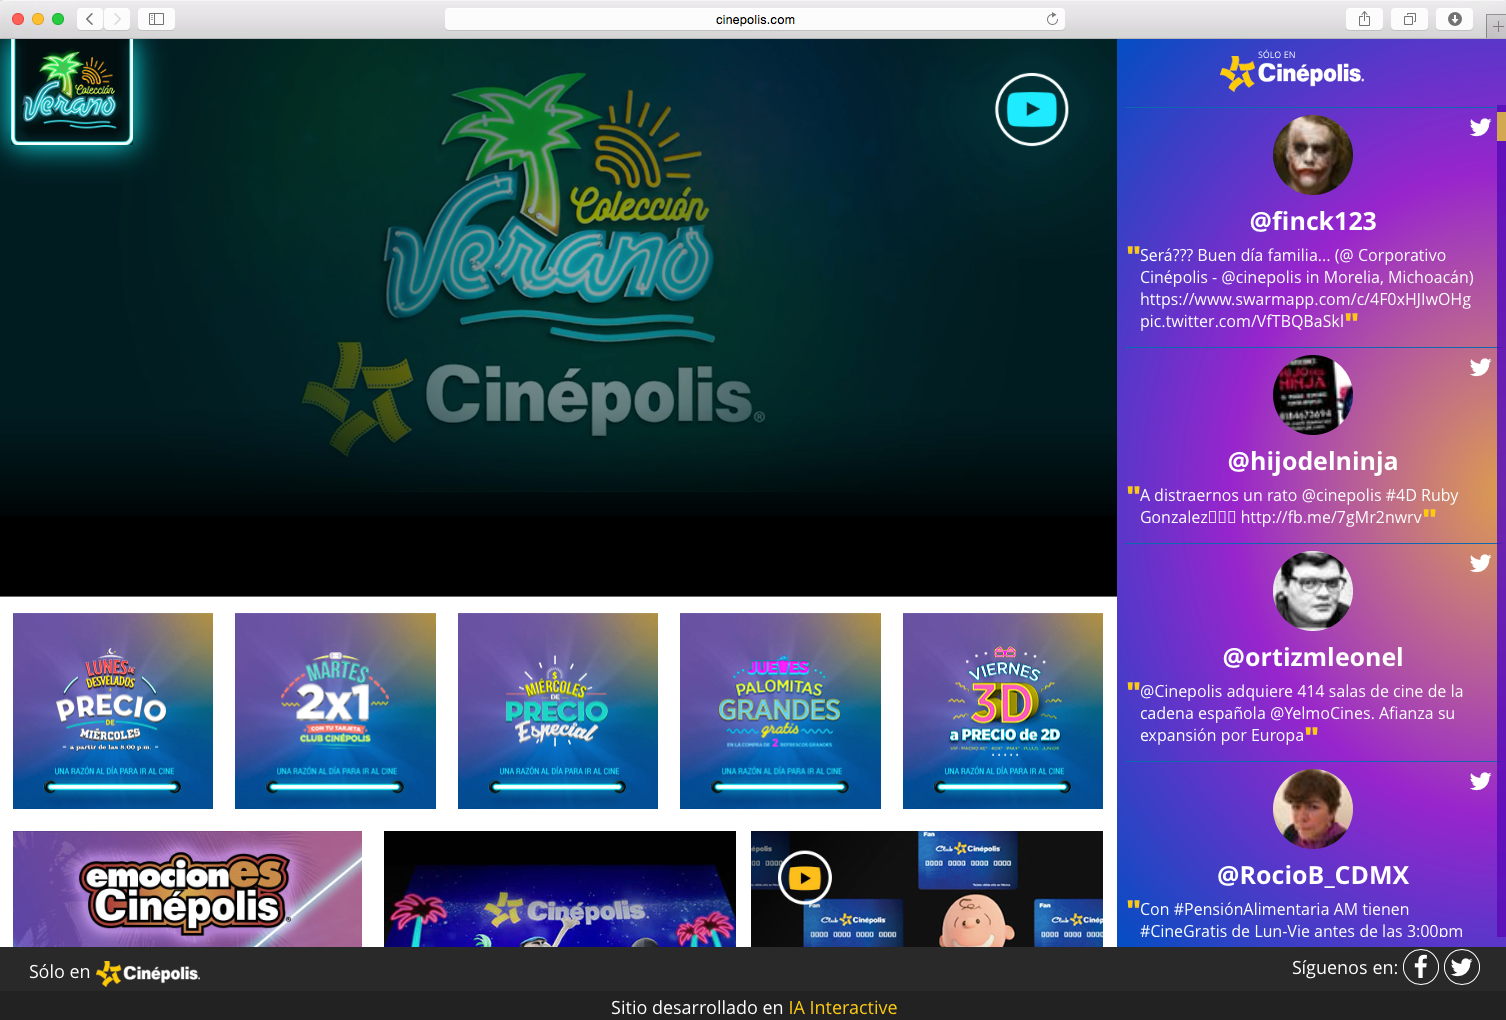Image resolution: width=1506 pixels, height=1020 pixels.
Task: Open the Twitter icon in footer
Action: pyautogui.click(x=1462, y=967)
